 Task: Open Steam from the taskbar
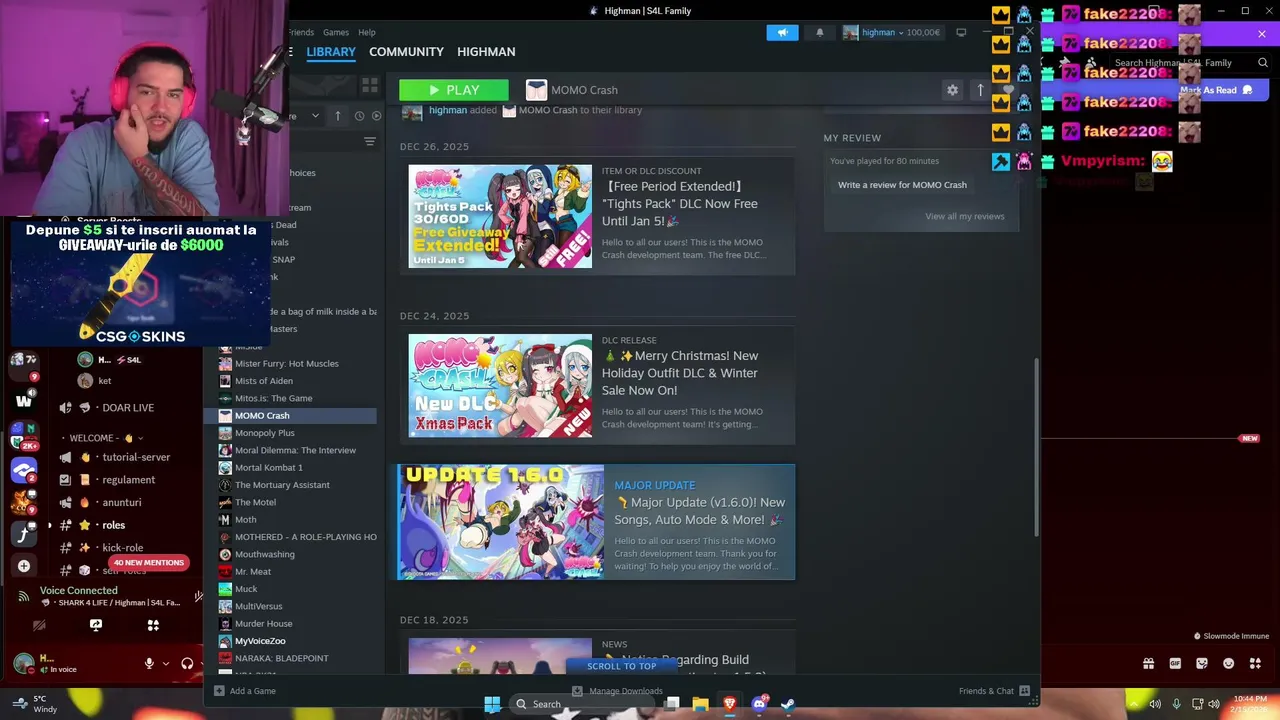tap(788, 704)
